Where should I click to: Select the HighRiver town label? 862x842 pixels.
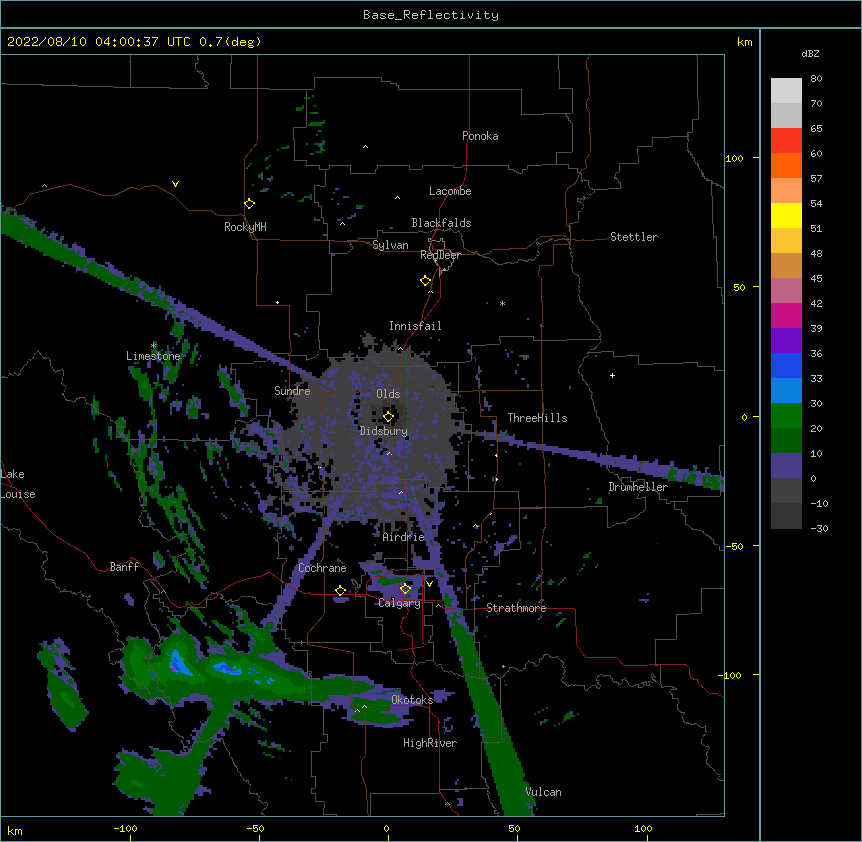430,743
